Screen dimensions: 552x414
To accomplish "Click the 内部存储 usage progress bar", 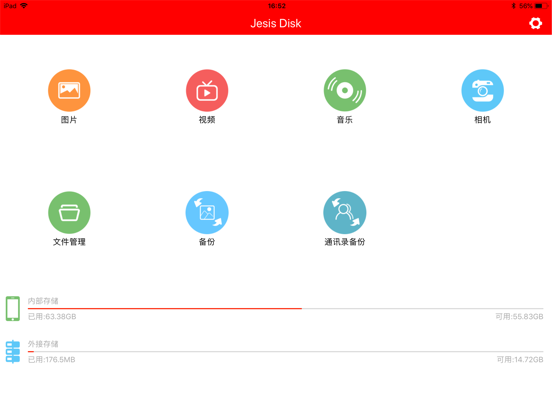I will (286, 308).
